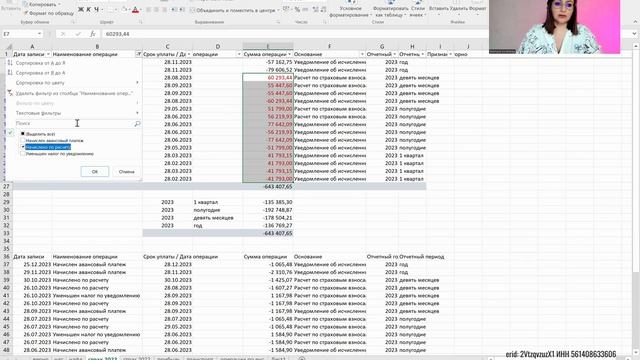Toggle Уменьшен налог по уведомлению checkbox

(23, 154)
